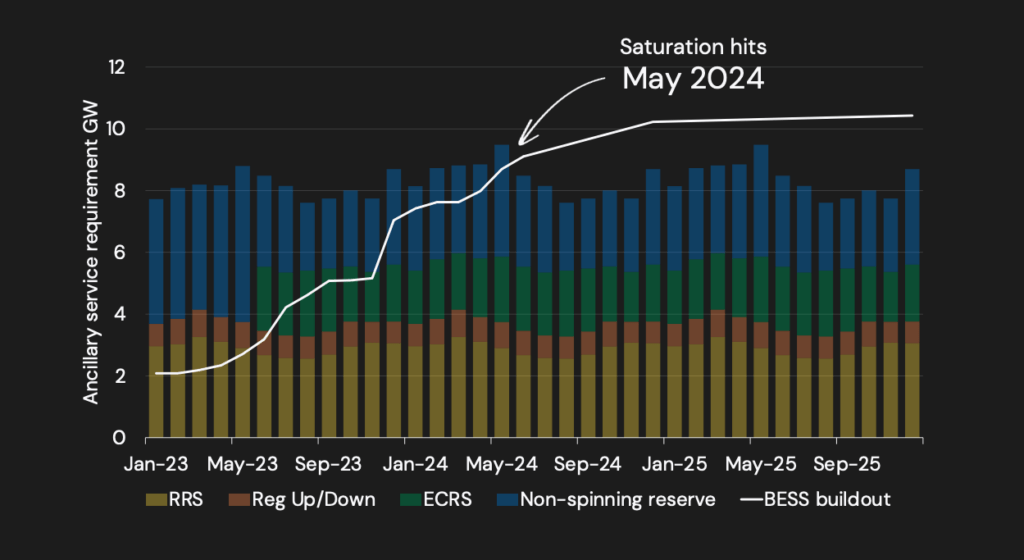
Task: Click the Jan-23 x-axis label
Action: pos(146,464)
